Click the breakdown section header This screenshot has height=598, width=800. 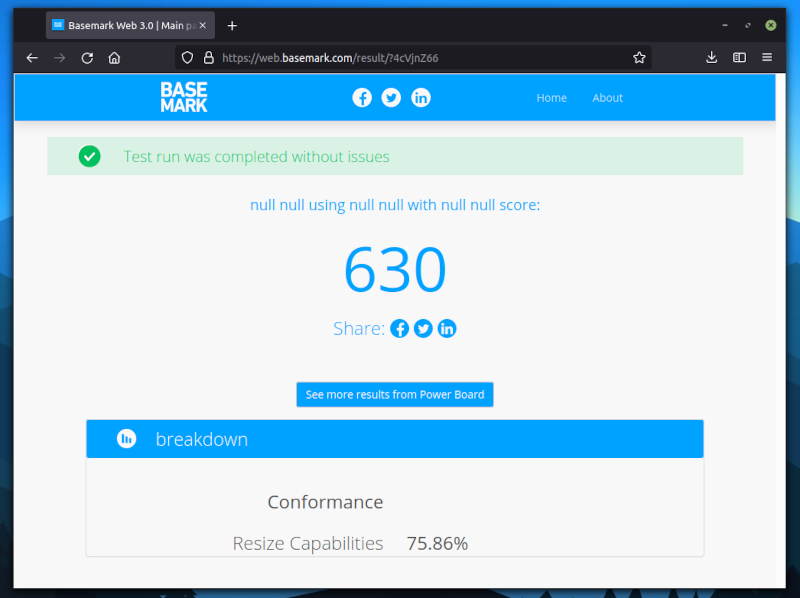[x=395, y=439]
